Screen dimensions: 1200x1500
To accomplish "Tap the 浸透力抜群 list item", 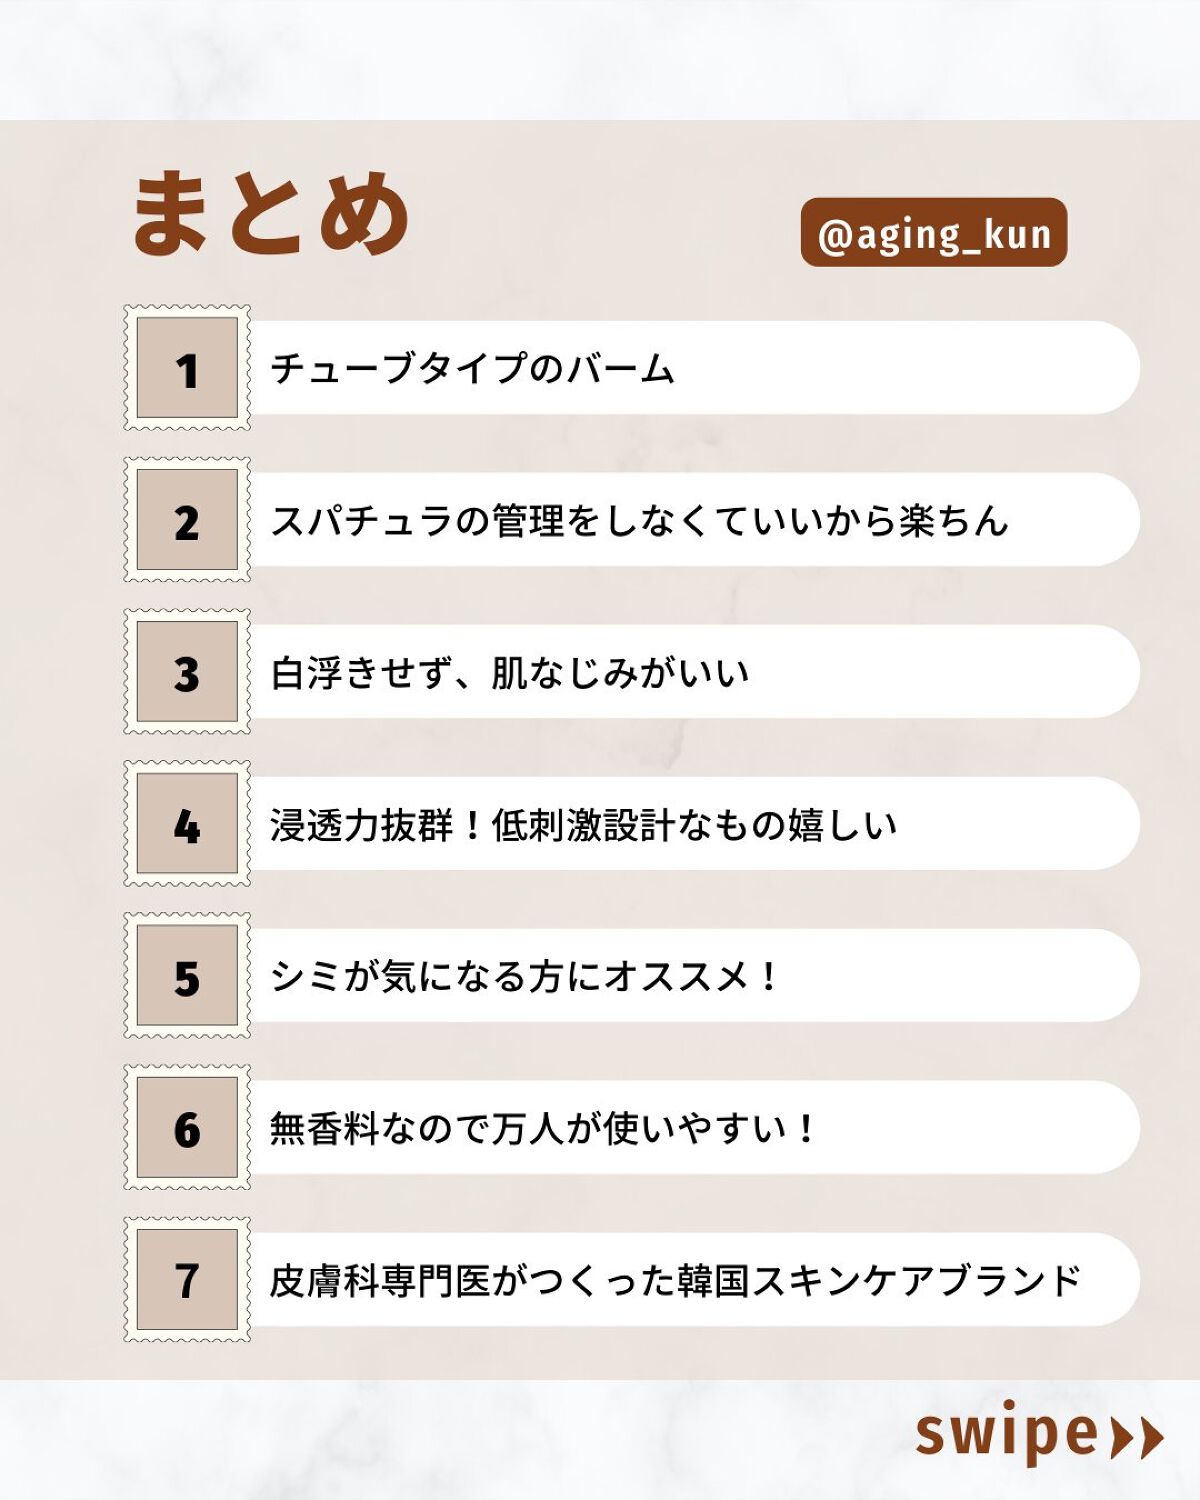I will pyautogui.click(x=690, y=824).
